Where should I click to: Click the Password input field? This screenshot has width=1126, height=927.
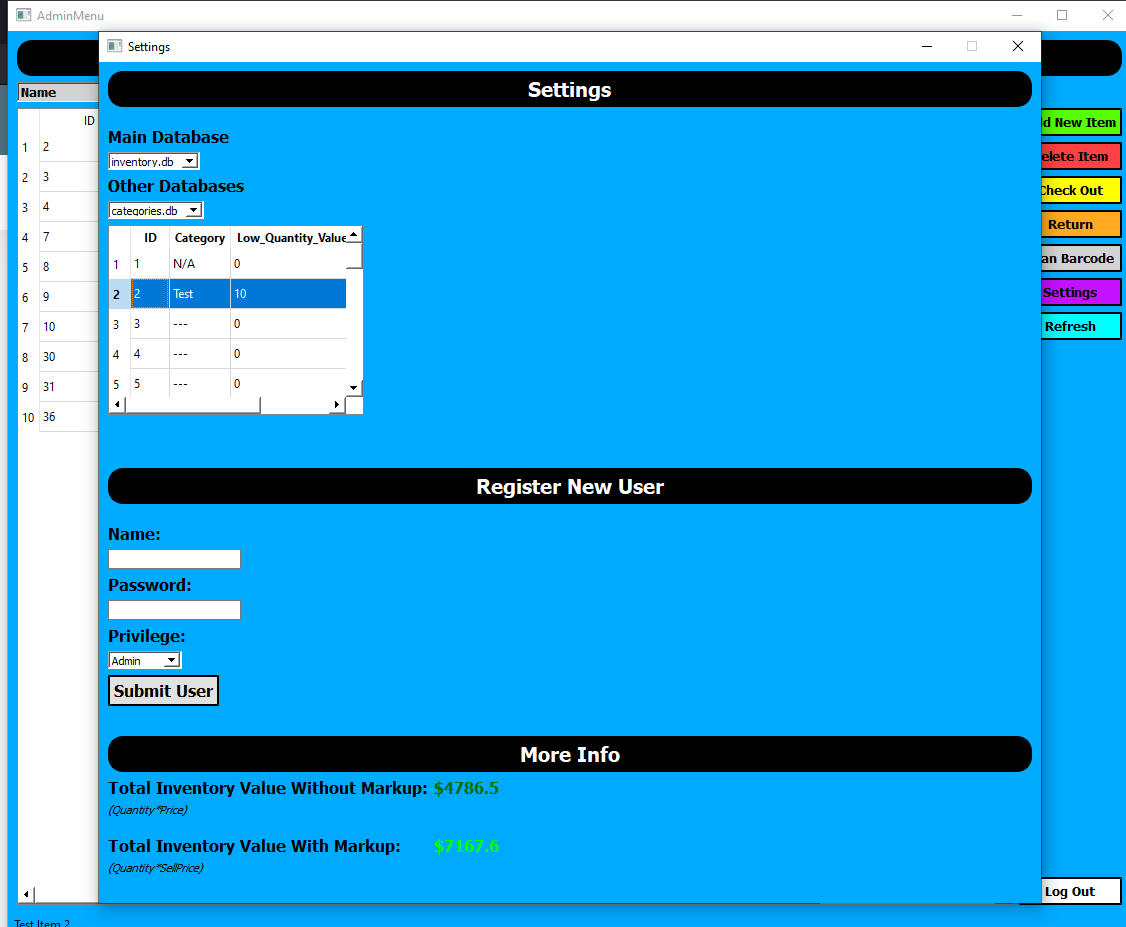coord(174,610)
